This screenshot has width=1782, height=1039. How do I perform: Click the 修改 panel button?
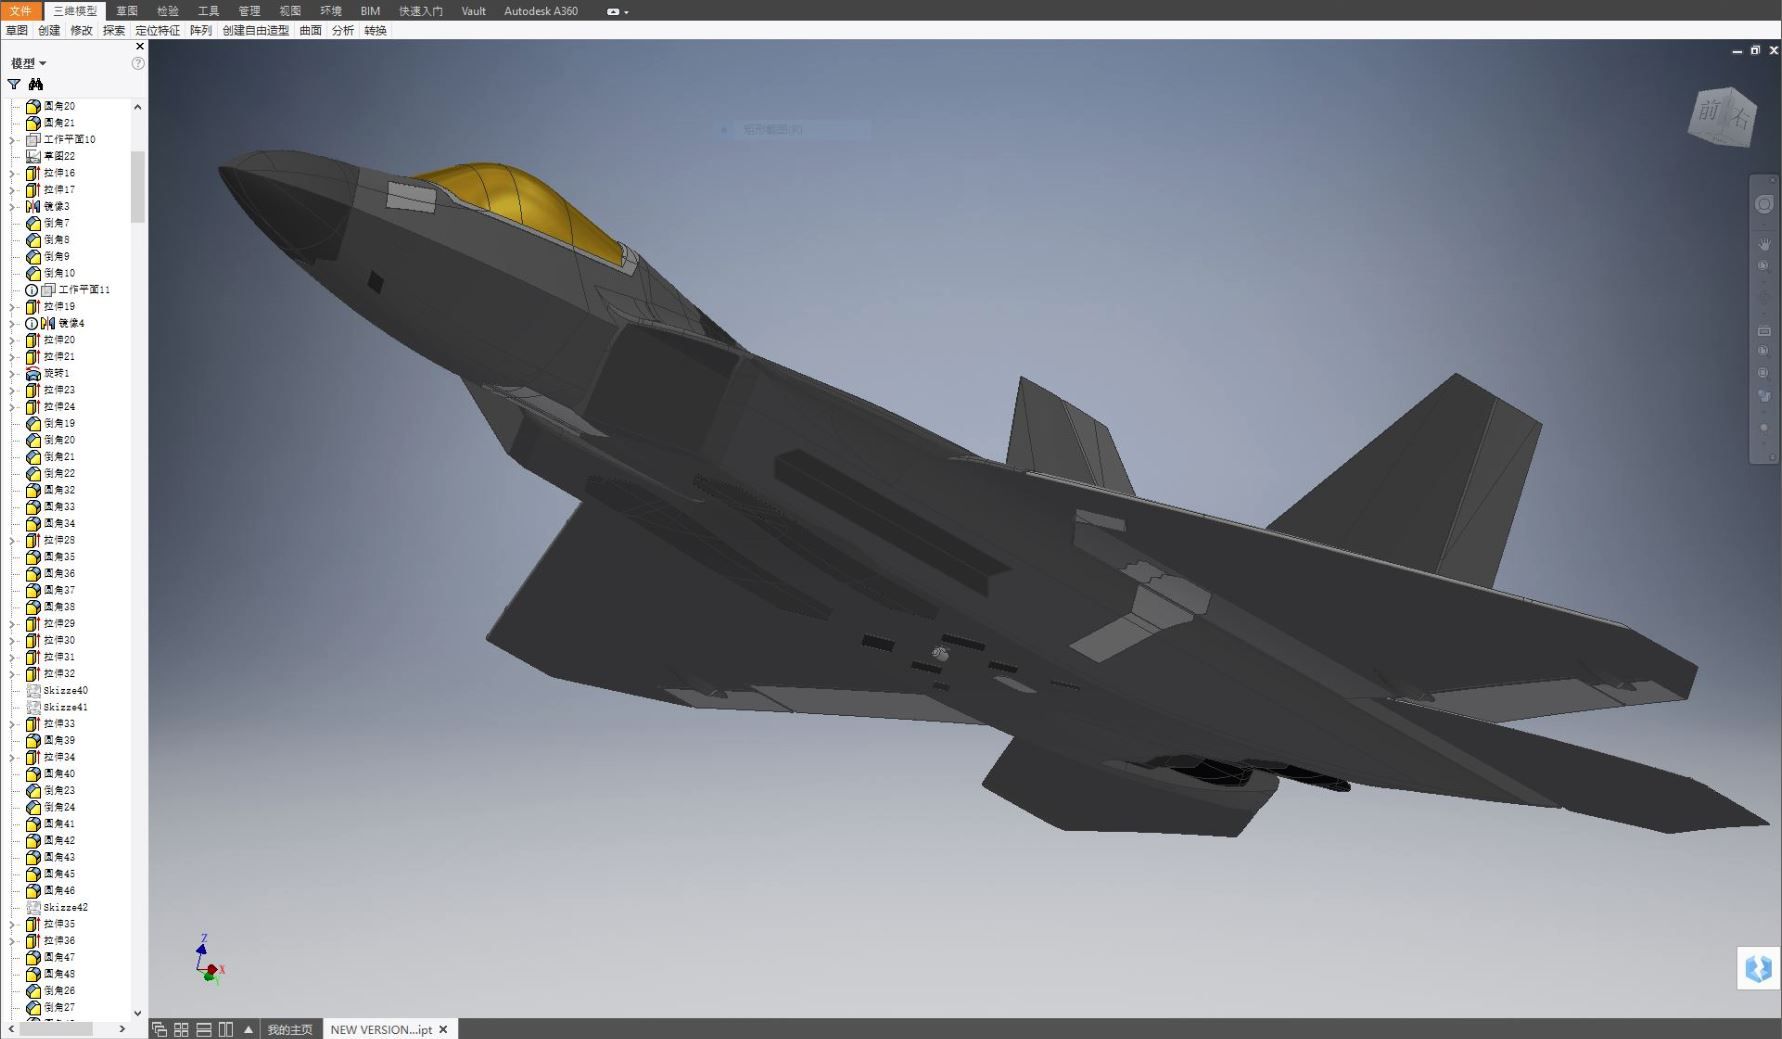pyautogui.click(x=81, y=31)
